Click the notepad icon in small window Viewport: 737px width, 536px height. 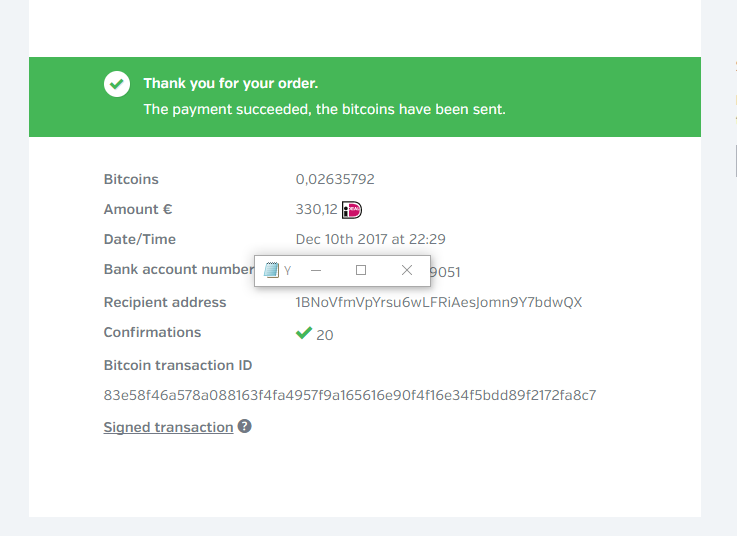[271, 270]
